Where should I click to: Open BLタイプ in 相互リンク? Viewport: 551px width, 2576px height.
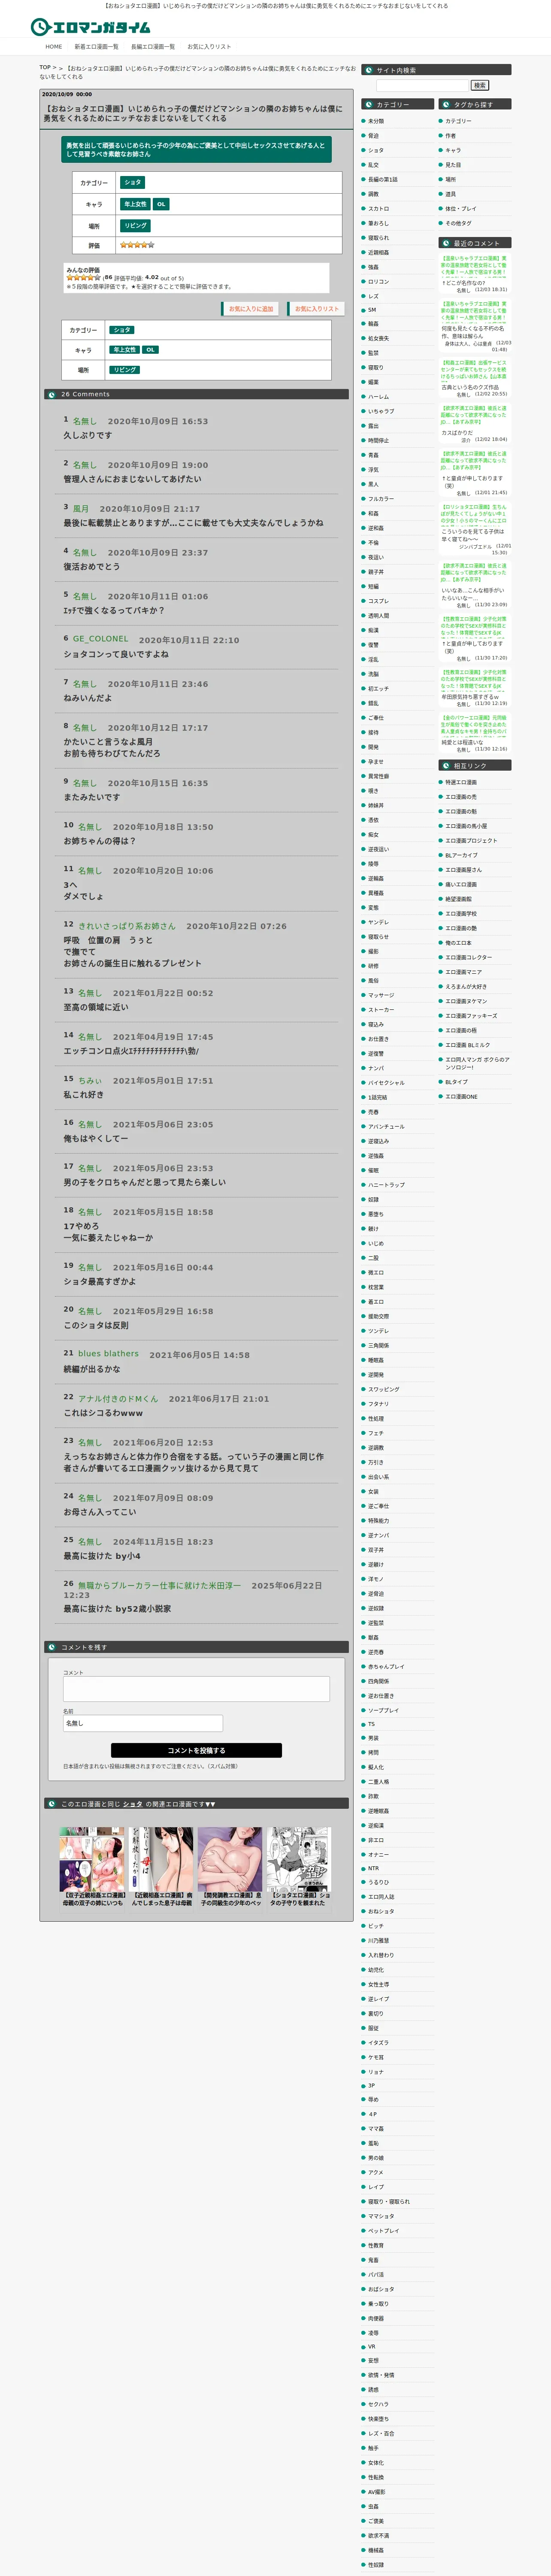[456, 1082]
